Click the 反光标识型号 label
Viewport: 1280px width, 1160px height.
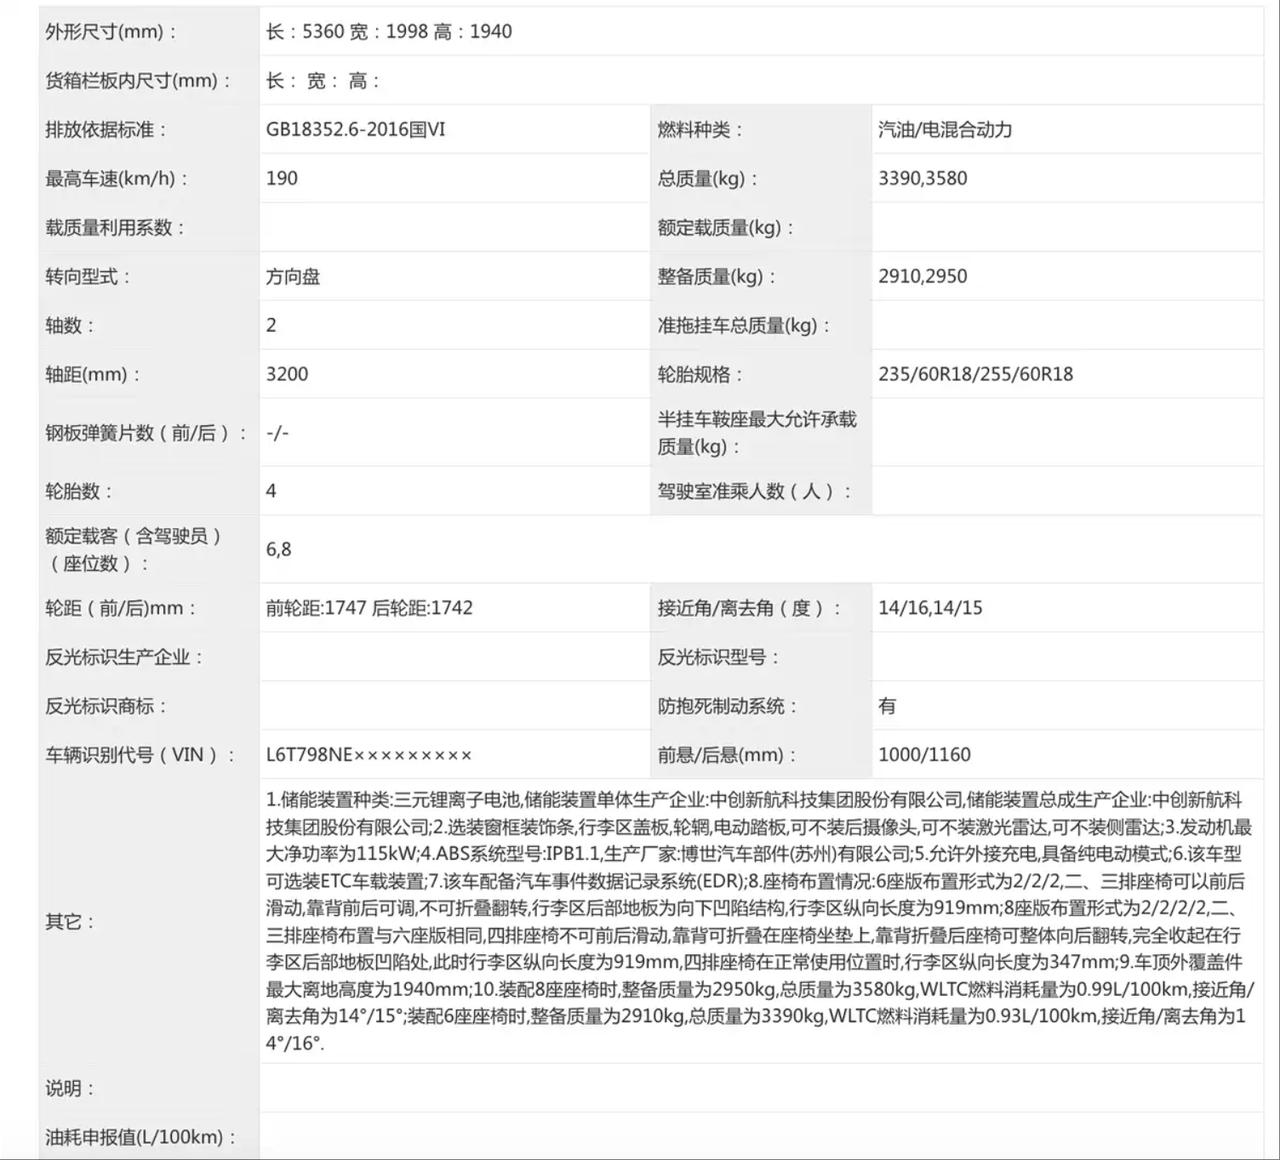tap(718, 657)
